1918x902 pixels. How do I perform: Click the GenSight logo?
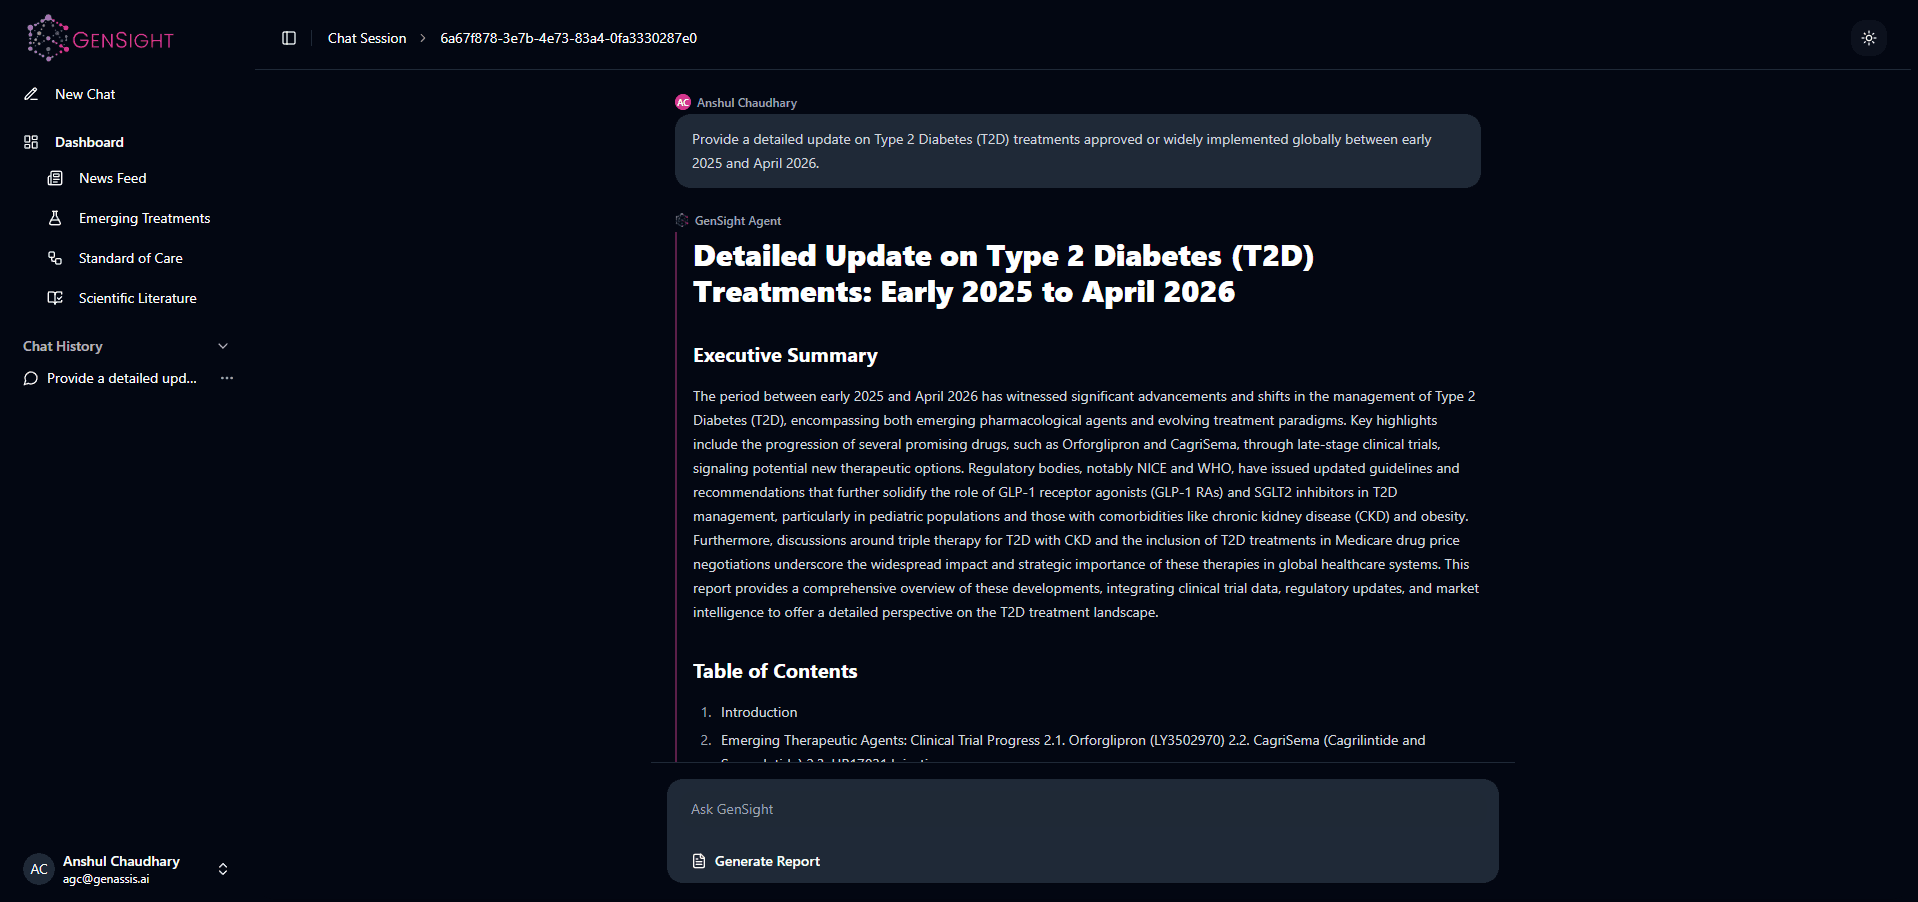tap(100, 39)
